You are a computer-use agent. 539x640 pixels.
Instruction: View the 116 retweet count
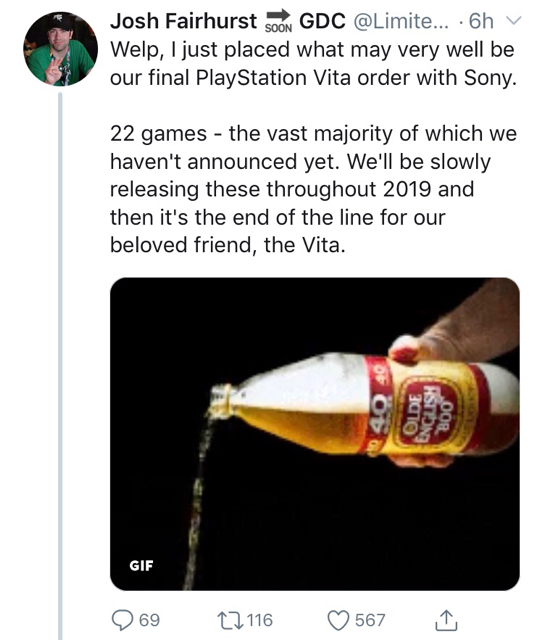pyautogui.click(x=260, y=620)
